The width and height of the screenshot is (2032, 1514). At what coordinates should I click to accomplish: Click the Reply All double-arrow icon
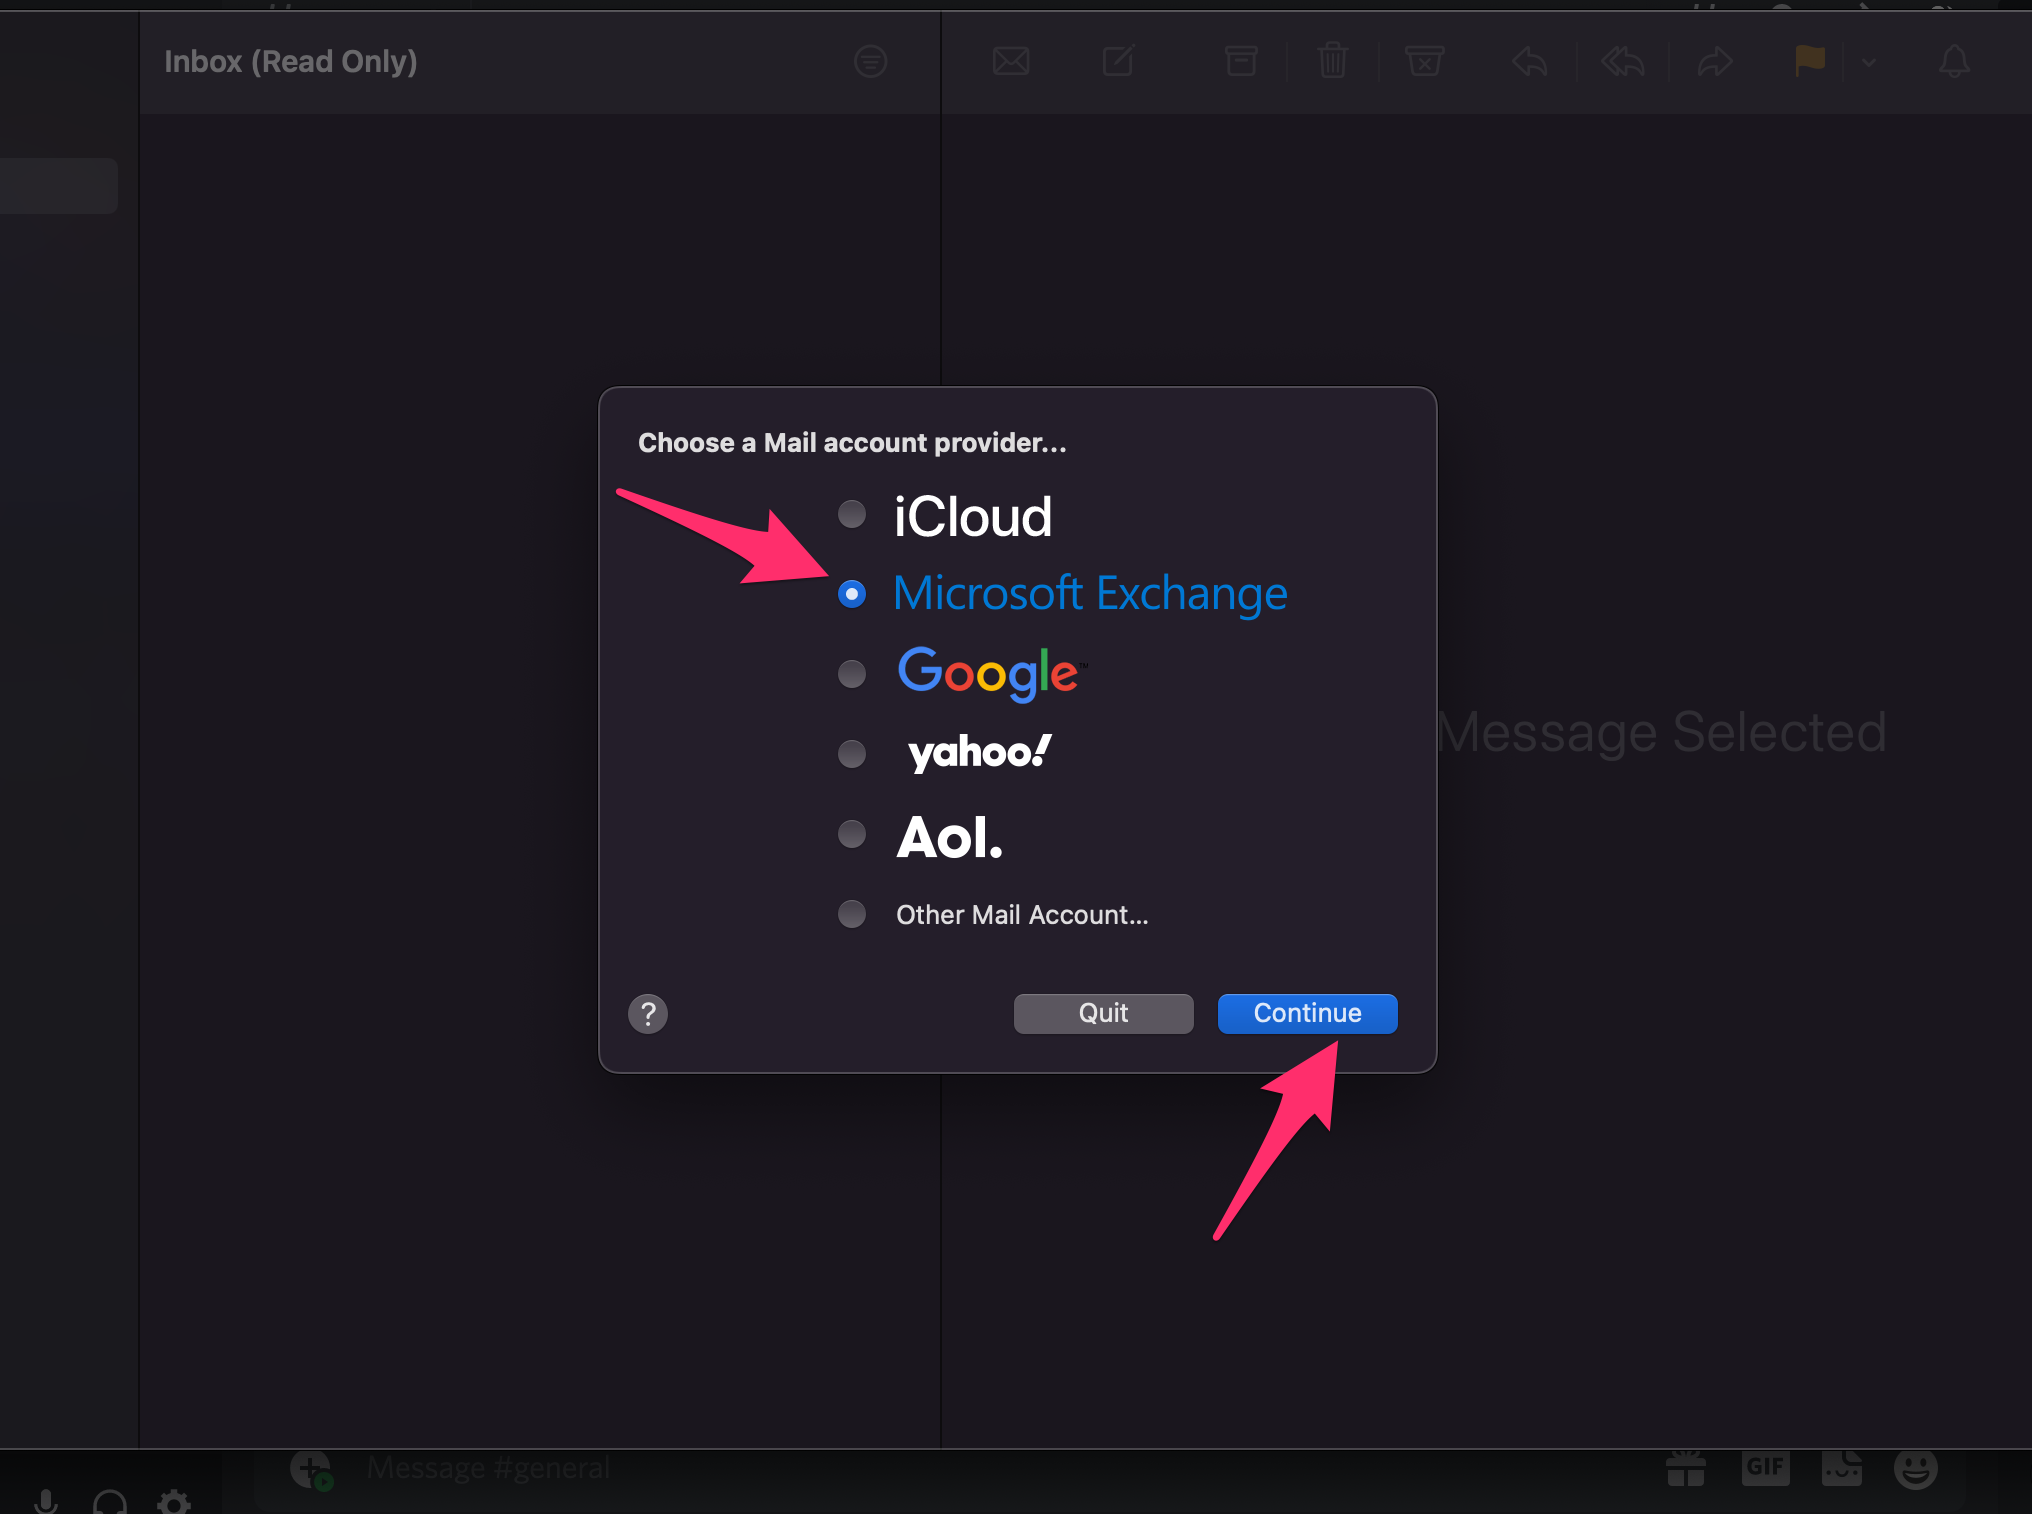(x=1622, y=62)
